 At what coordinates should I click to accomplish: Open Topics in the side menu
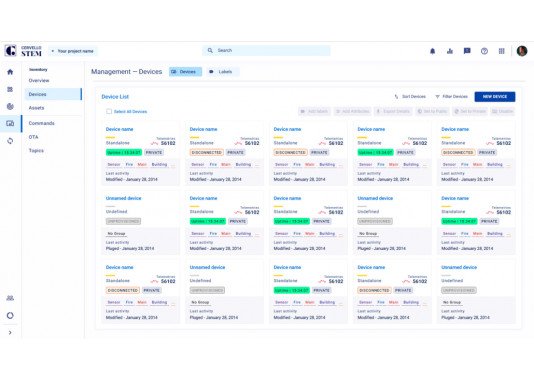pos(36,151)
